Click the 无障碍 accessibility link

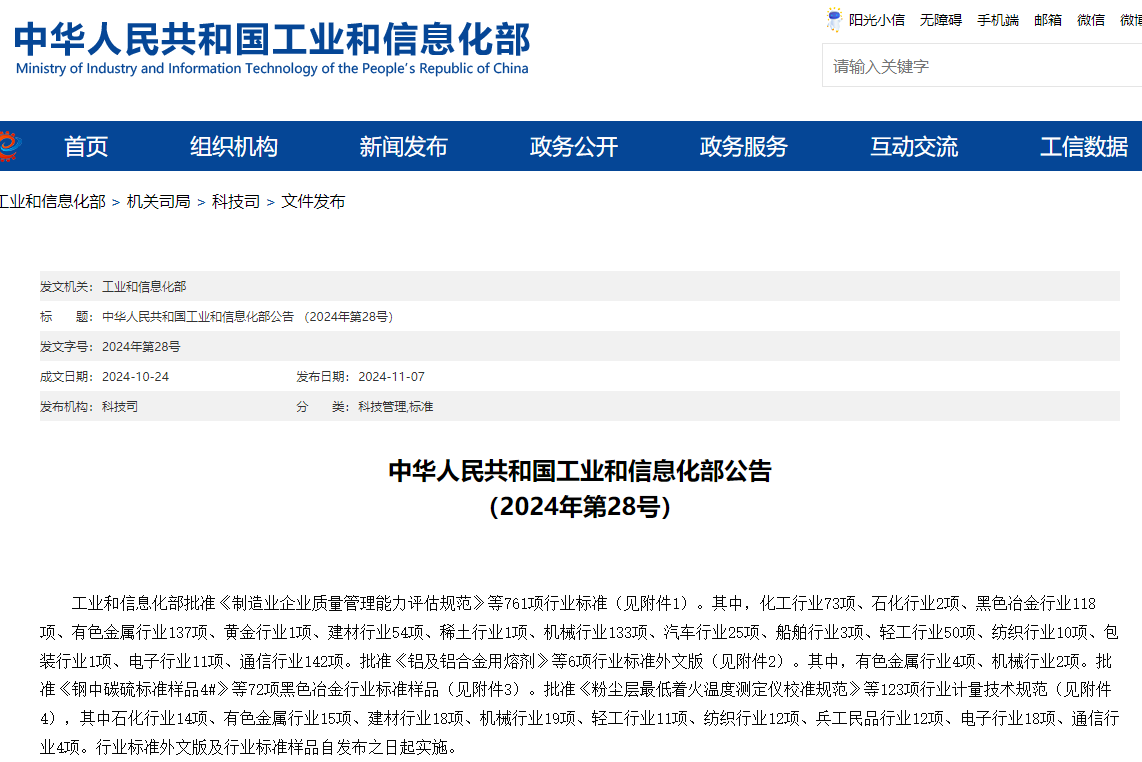941,20
